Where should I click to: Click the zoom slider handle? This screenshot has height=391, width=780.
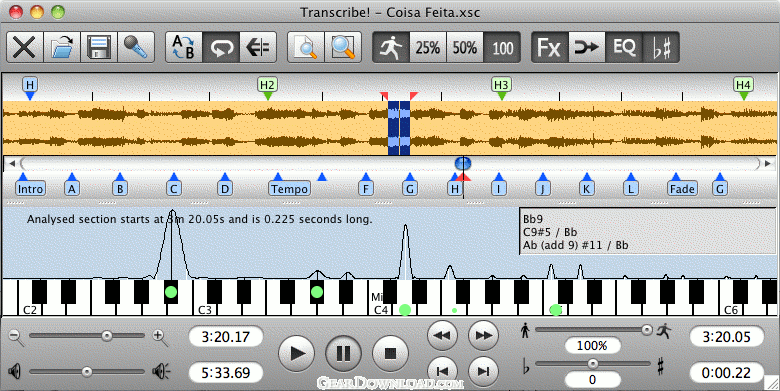click(x=106, y=336)
